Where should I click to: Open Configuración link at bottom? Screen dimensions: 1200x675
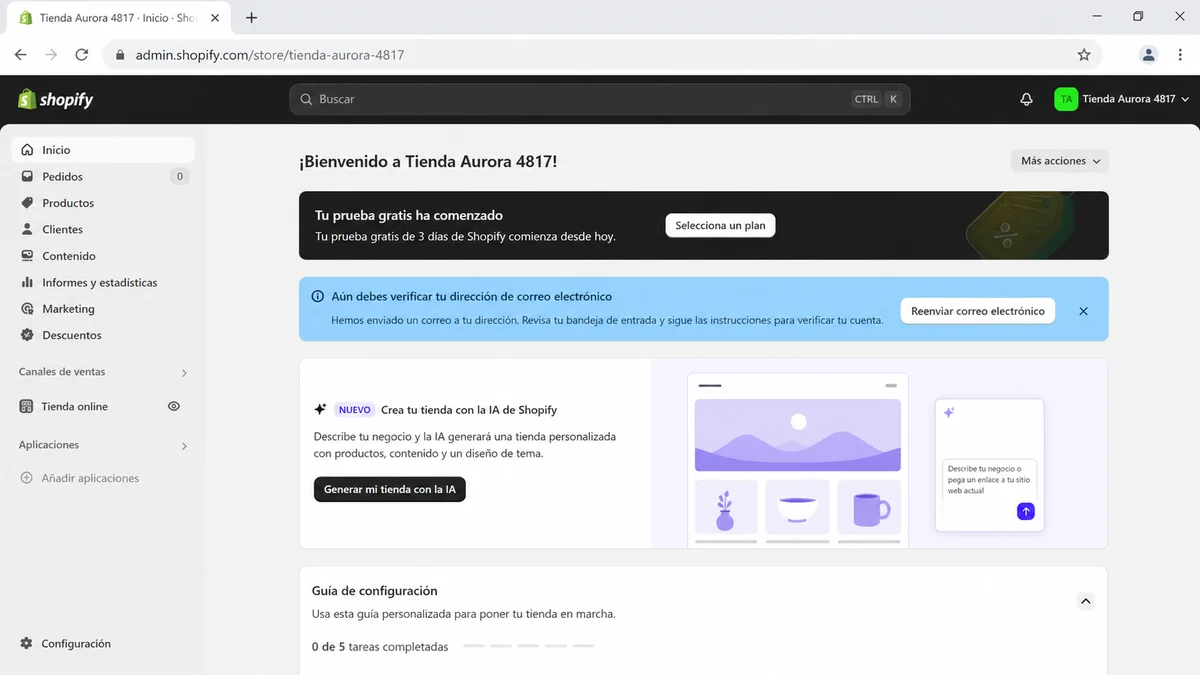[76, 644]
